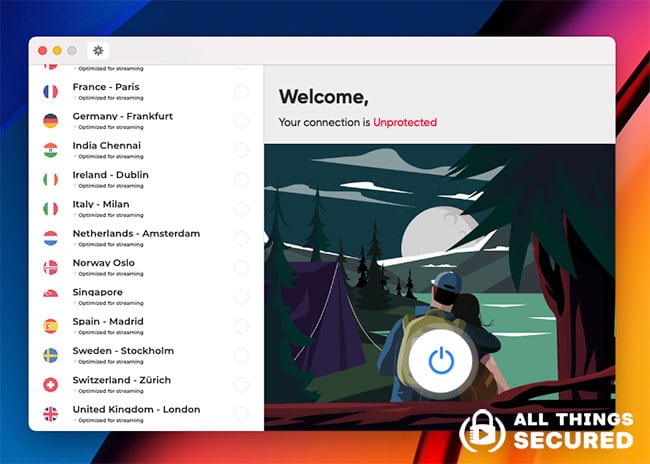Click the Welcome heading
The image size is (650, 464).
click(323, 97)
